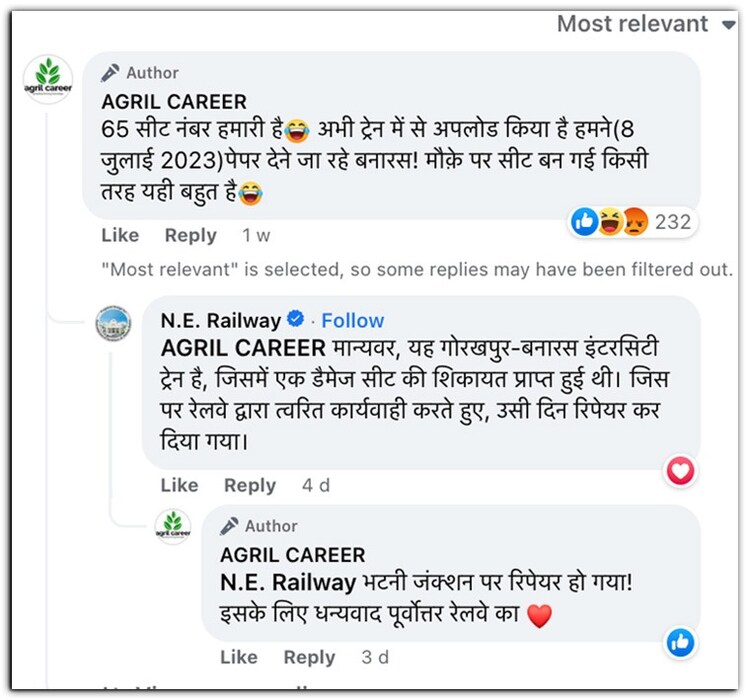
Task: Open the Most relevant sort dropdown
Action: pyautogui.click(x=645, y=23)
